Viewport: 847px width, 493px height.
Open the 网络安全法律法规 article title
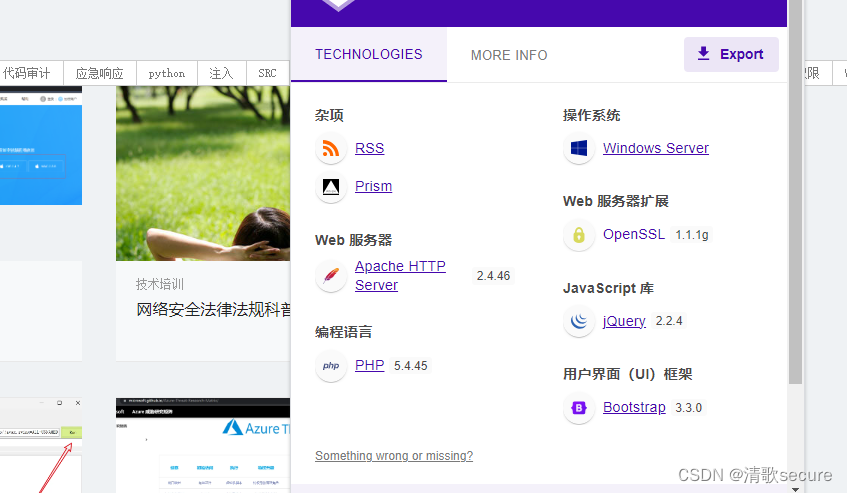click(x=213, y=309)
